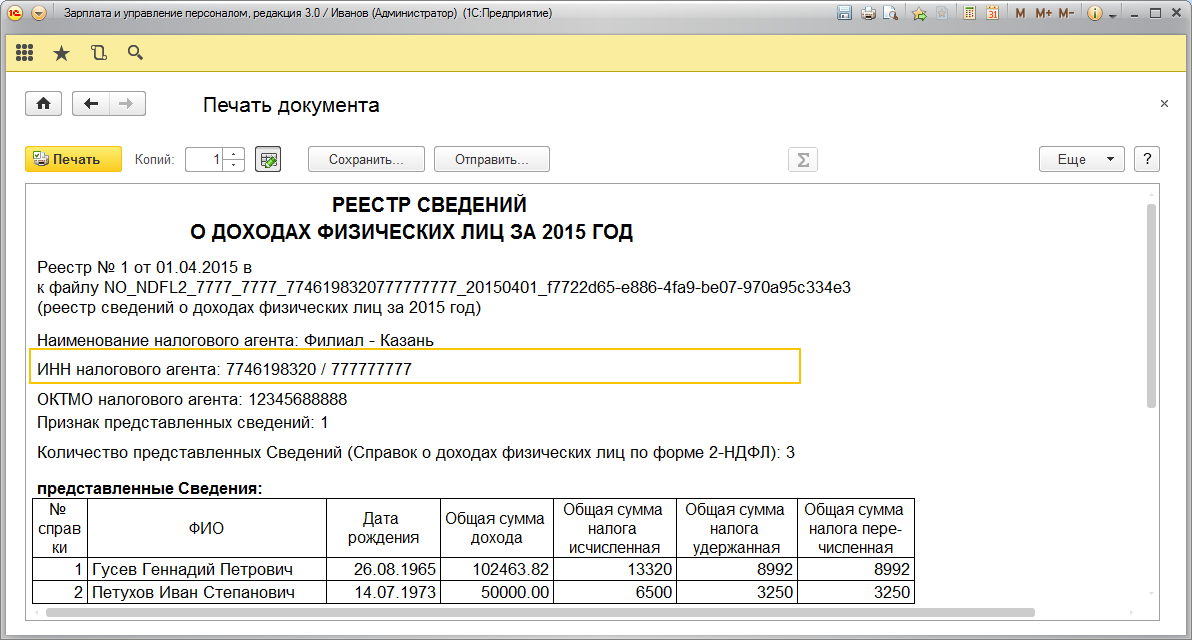The width and height of the screenshot is (1192, 640).
Task: Expand the small arrow next to info icon
Action: pos(1112,14)
